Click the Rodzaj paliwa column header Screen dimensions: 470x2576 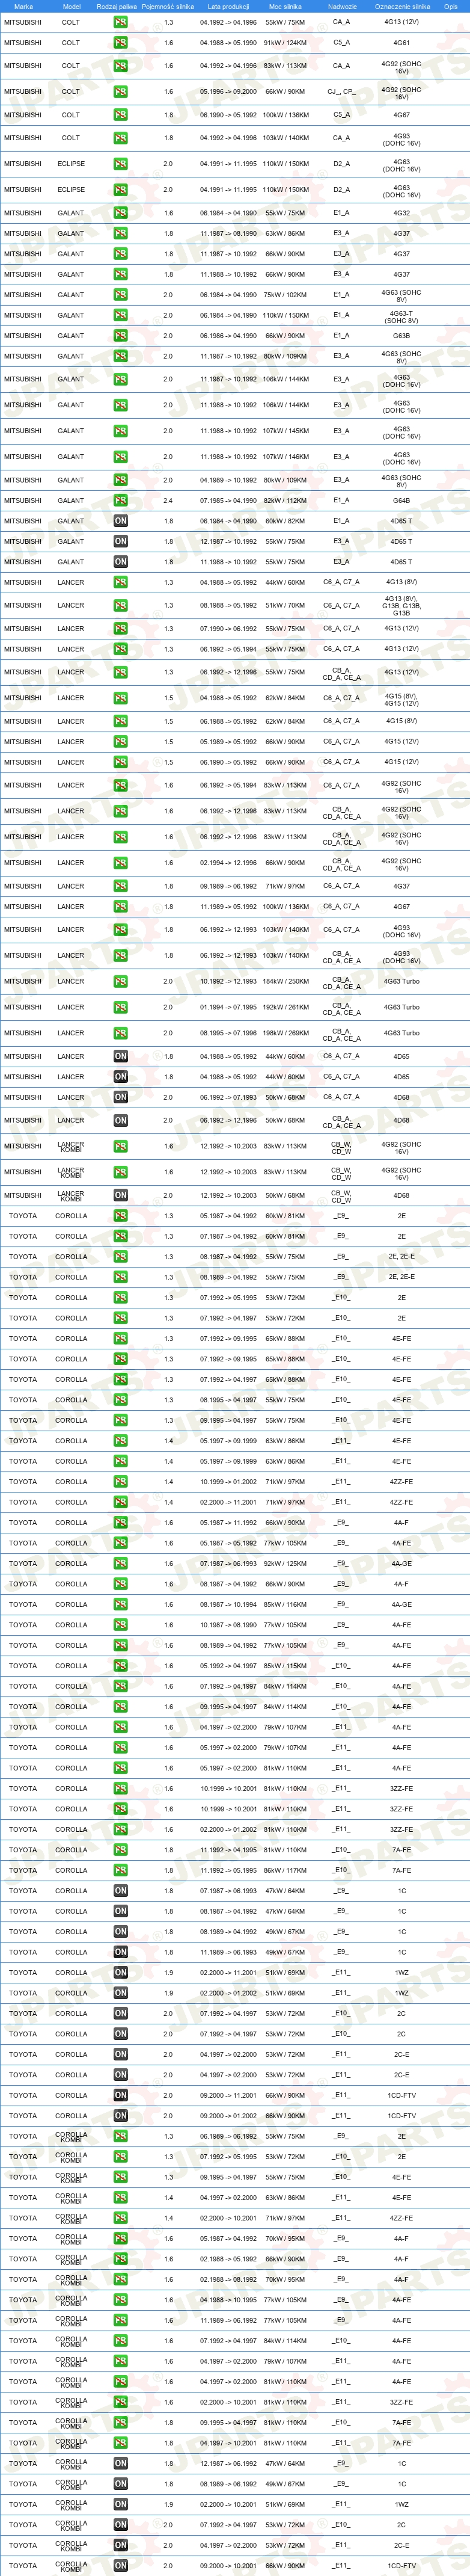[x=116, y=6]
